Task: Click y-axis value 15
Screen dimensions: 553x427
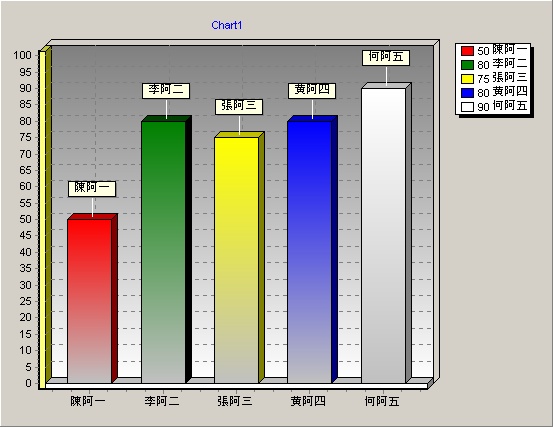Action: pos(25,334)
